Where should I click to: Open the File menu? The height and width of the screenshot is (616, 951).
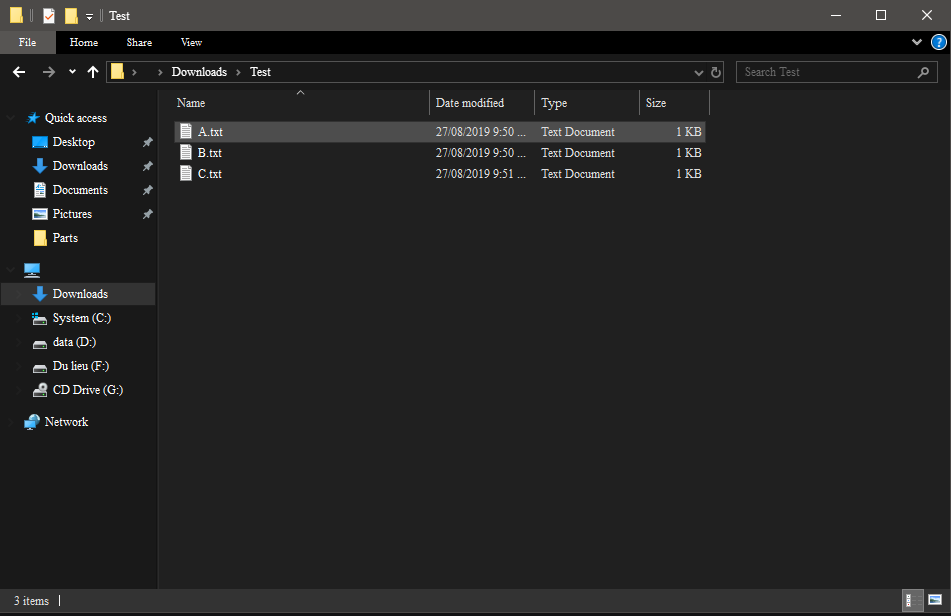coord(27,42)
